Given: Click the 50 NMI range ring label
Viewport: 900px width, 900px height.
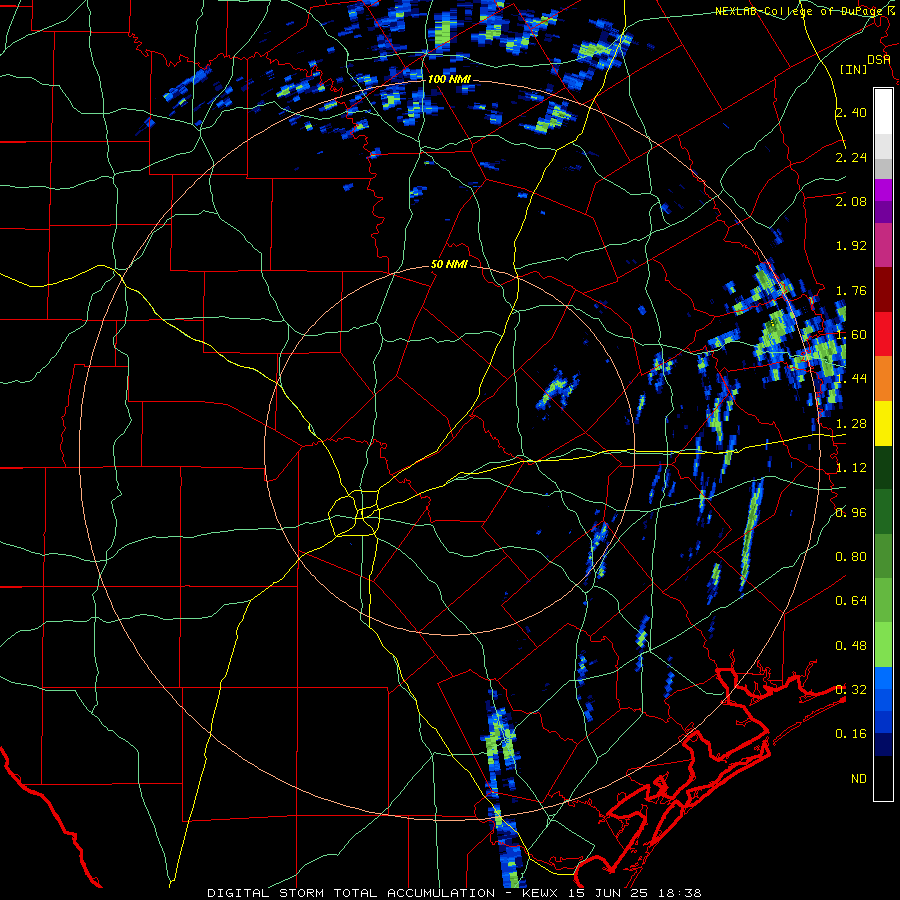Looking at the screenshot, I should coord(449,265).
